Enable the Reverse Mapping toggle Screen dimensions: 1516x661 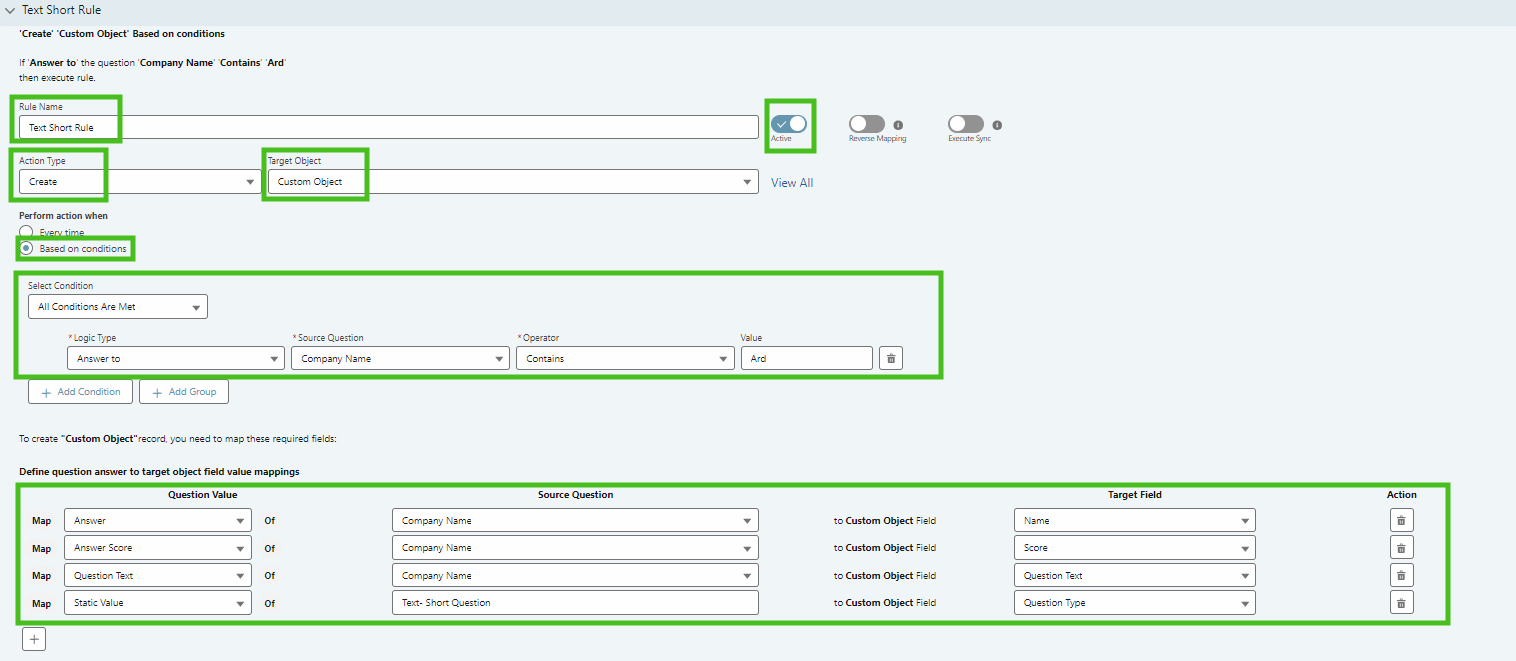pyautogui.click(x=866, y=124)
